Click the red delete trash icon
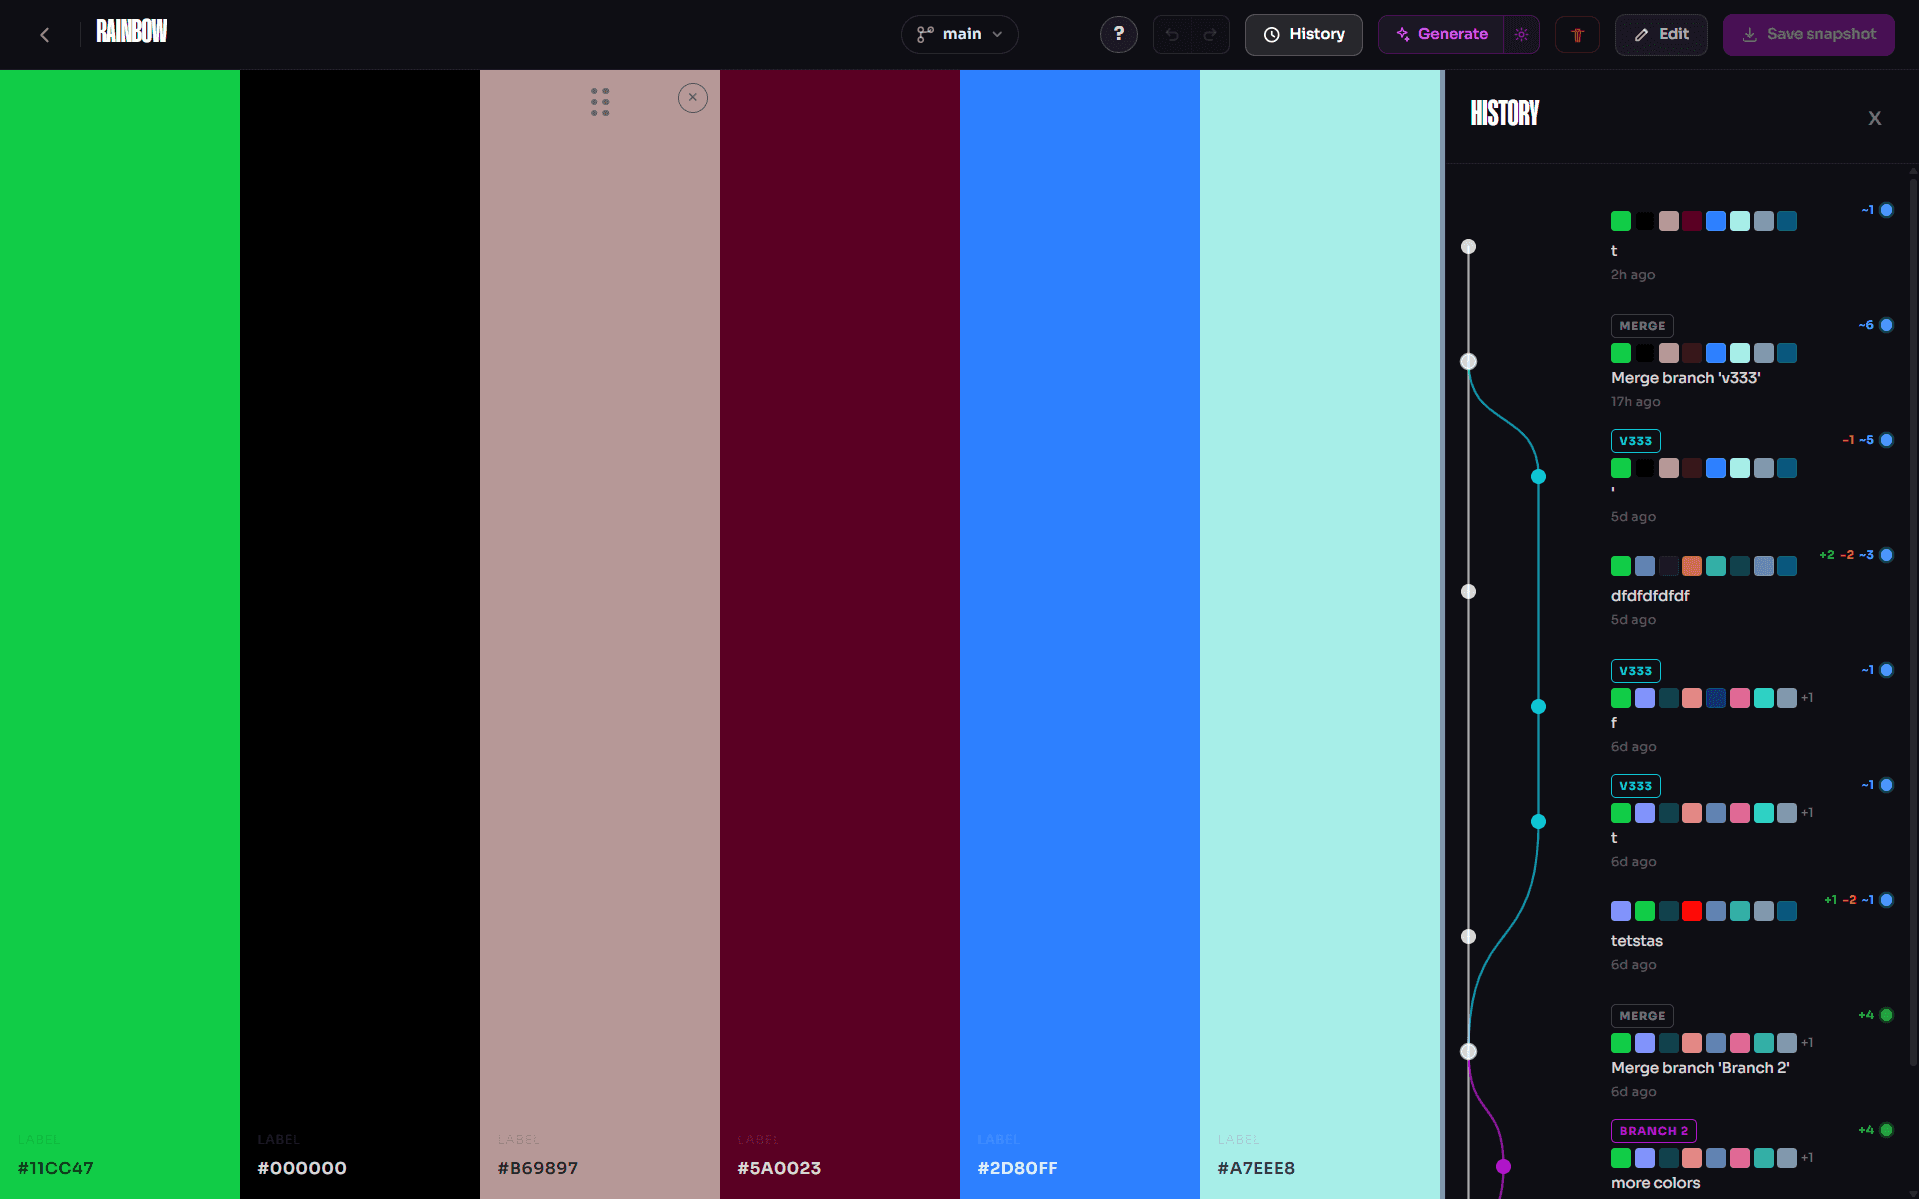 pos(1577,35)
